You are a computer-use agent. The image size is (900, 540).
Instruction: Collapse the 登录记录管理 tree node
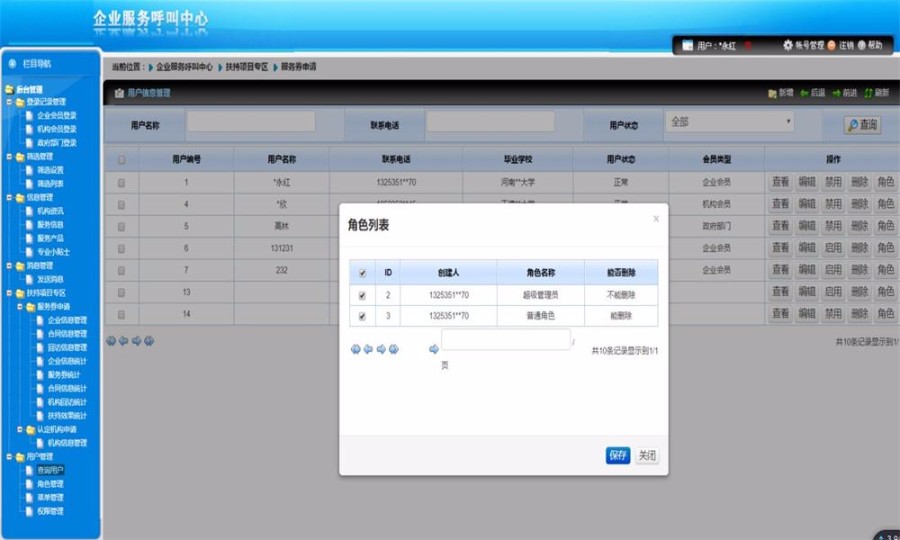point(9,102)
